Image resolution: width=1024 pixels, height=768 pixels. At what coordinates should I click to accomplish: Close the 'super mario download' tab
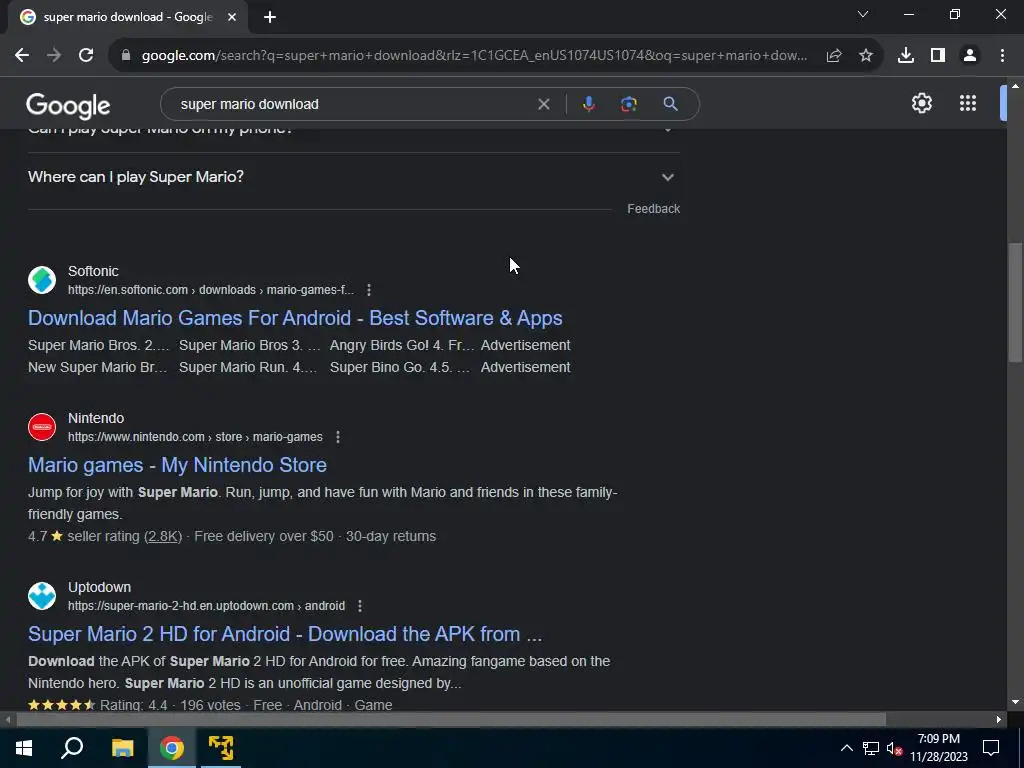(232, 17)
